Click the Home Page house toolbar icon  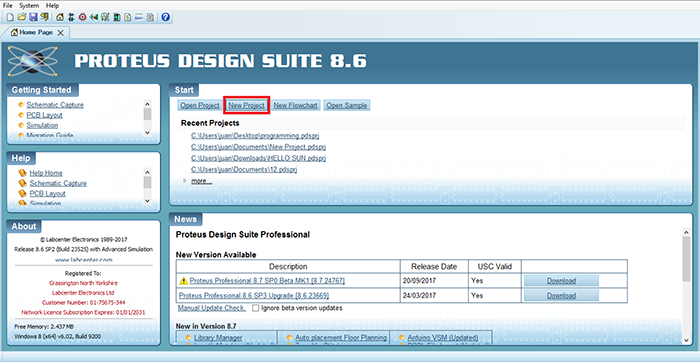60,17
